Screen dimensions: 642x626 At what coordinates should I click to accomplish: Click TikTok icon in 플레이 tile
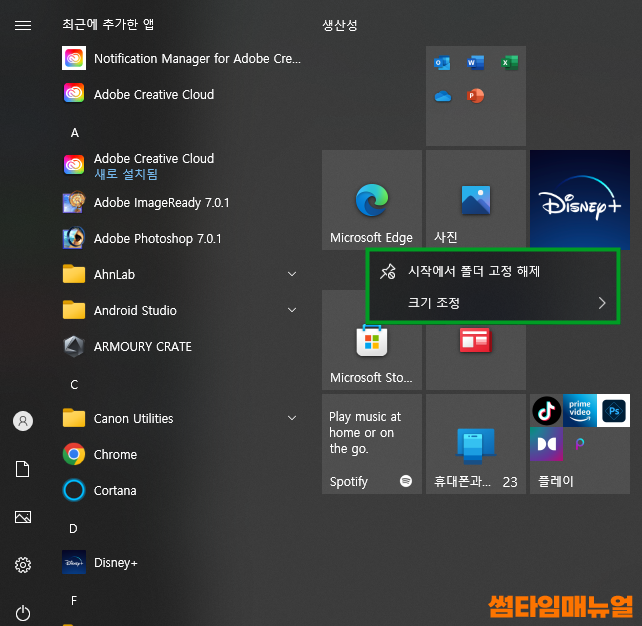(546, 411)
